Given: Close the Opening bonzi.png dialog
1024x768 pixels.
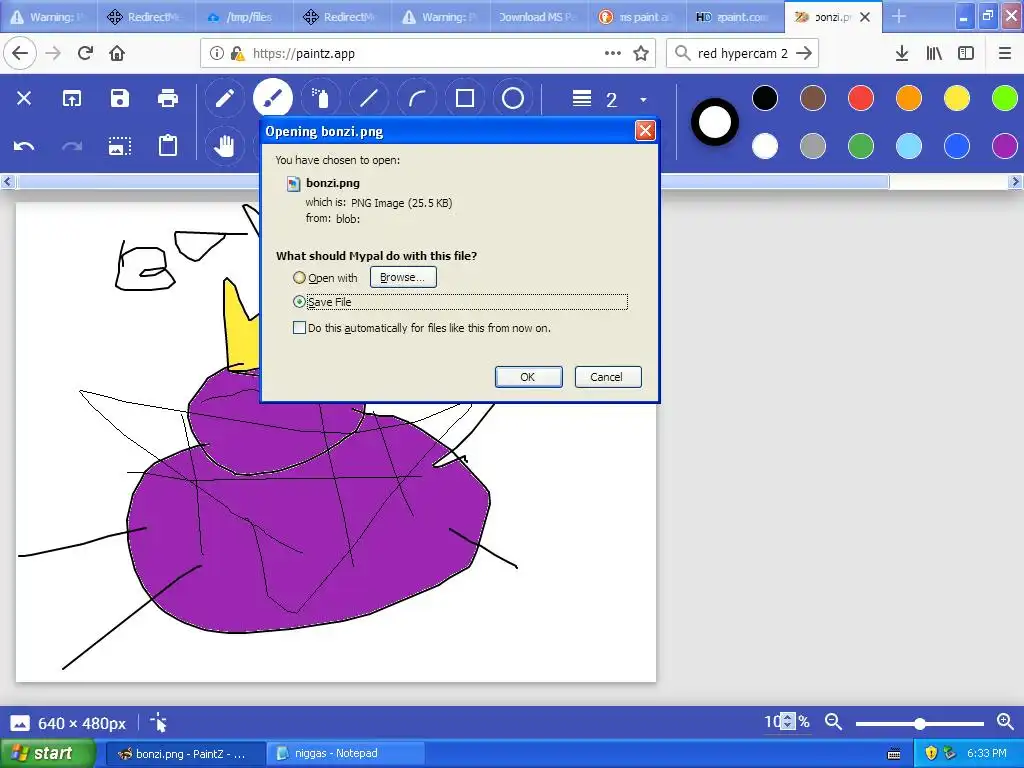Looking at the screenshot, I should click(645, 131).
